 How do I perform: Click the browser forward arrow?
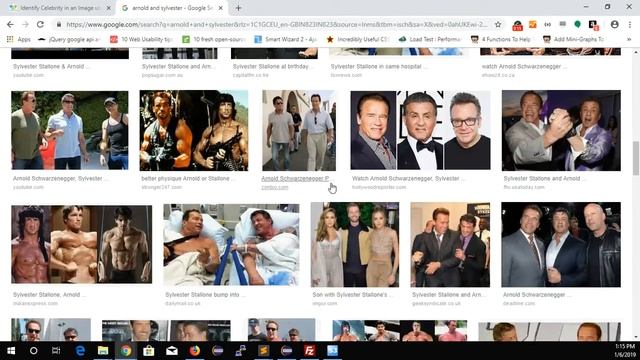(25, 24)
